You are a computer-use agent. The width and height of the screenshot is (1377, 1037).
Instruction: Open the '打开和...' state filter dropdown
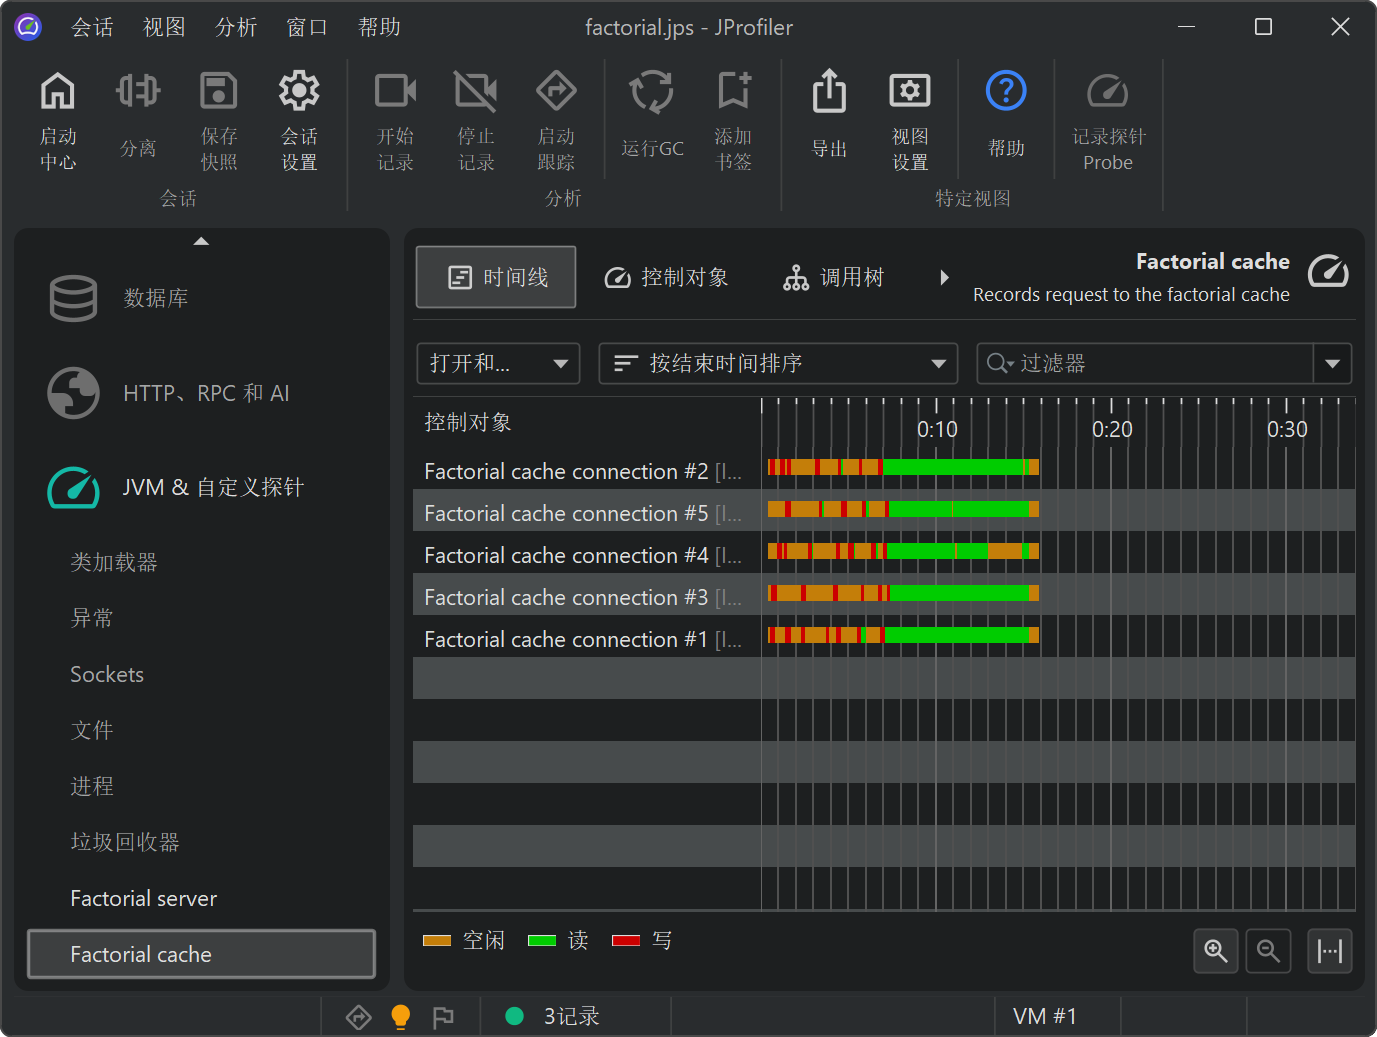click(498, 363)
